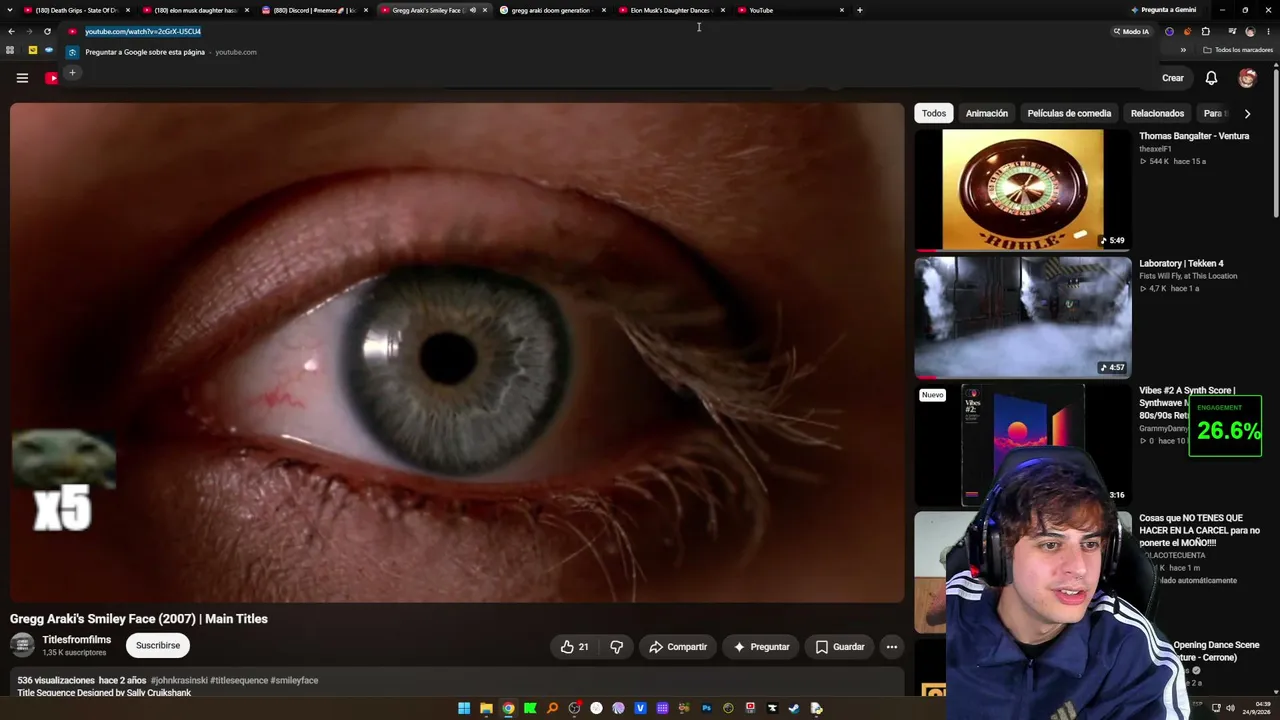Expand next category chips with right chevron
The width and height of the screenshot is (1280, 720).
(1247, 114)
